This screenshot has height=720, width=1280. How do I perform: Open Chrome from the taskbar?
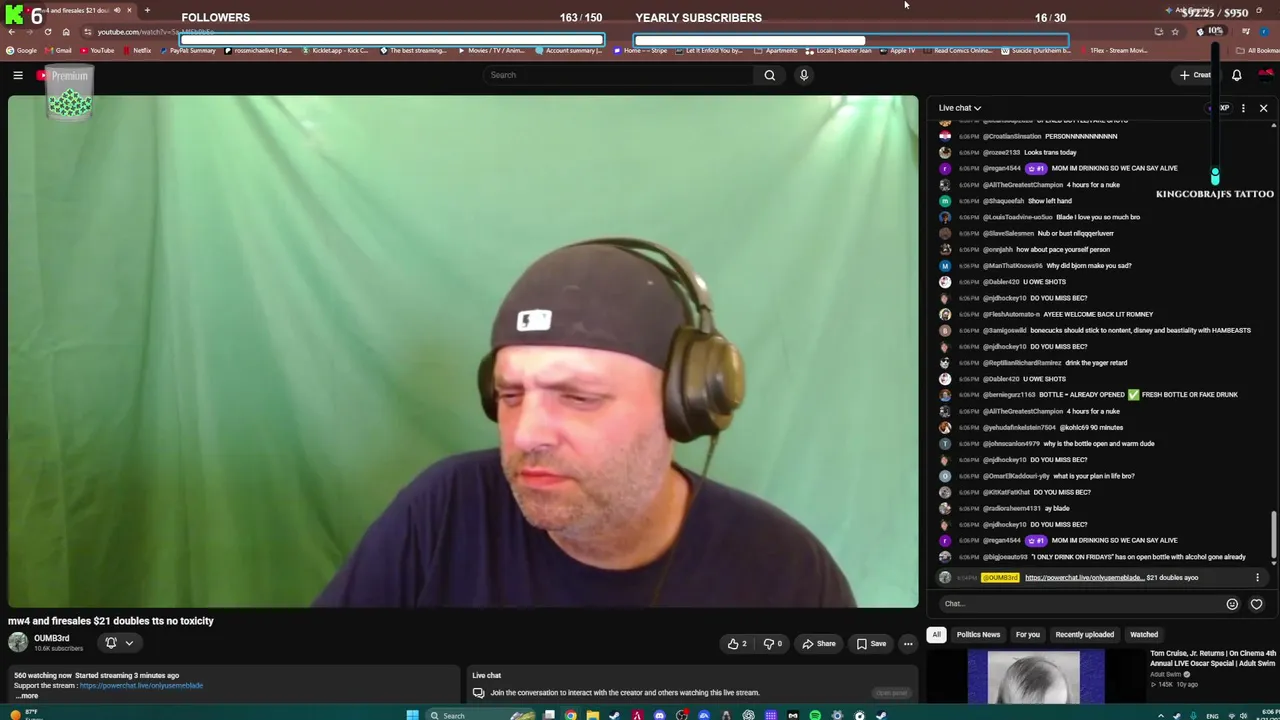pos(570,715)
